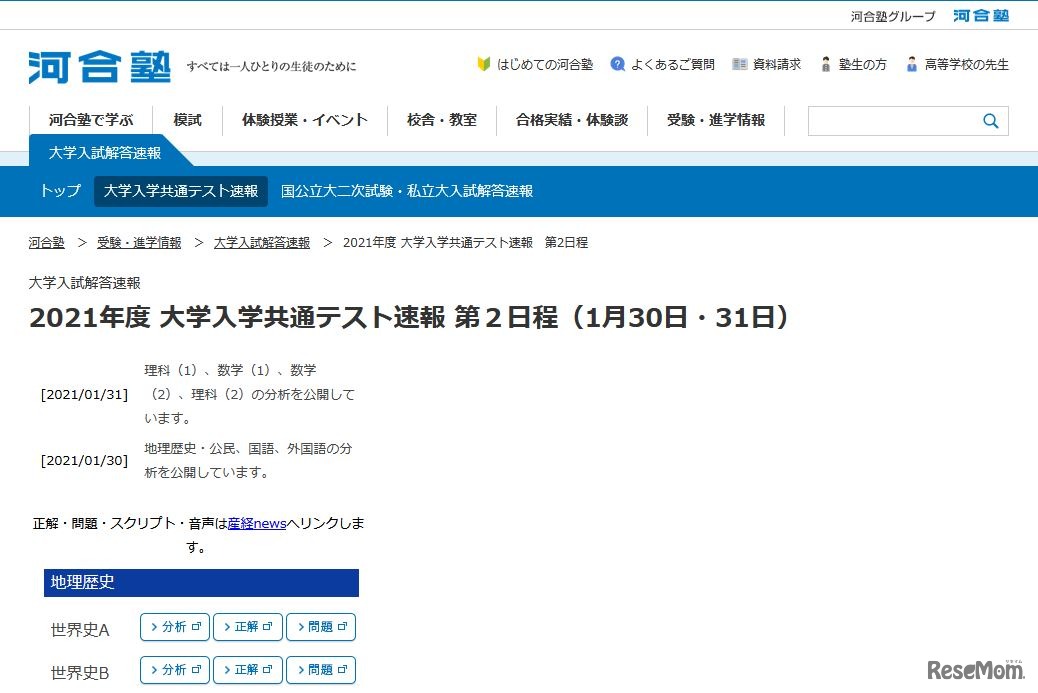Follow the 受験・進学情報 breadcrumb link
Image resolution: width=1038 pixels, height=693 pixels.
coord(139,242)
